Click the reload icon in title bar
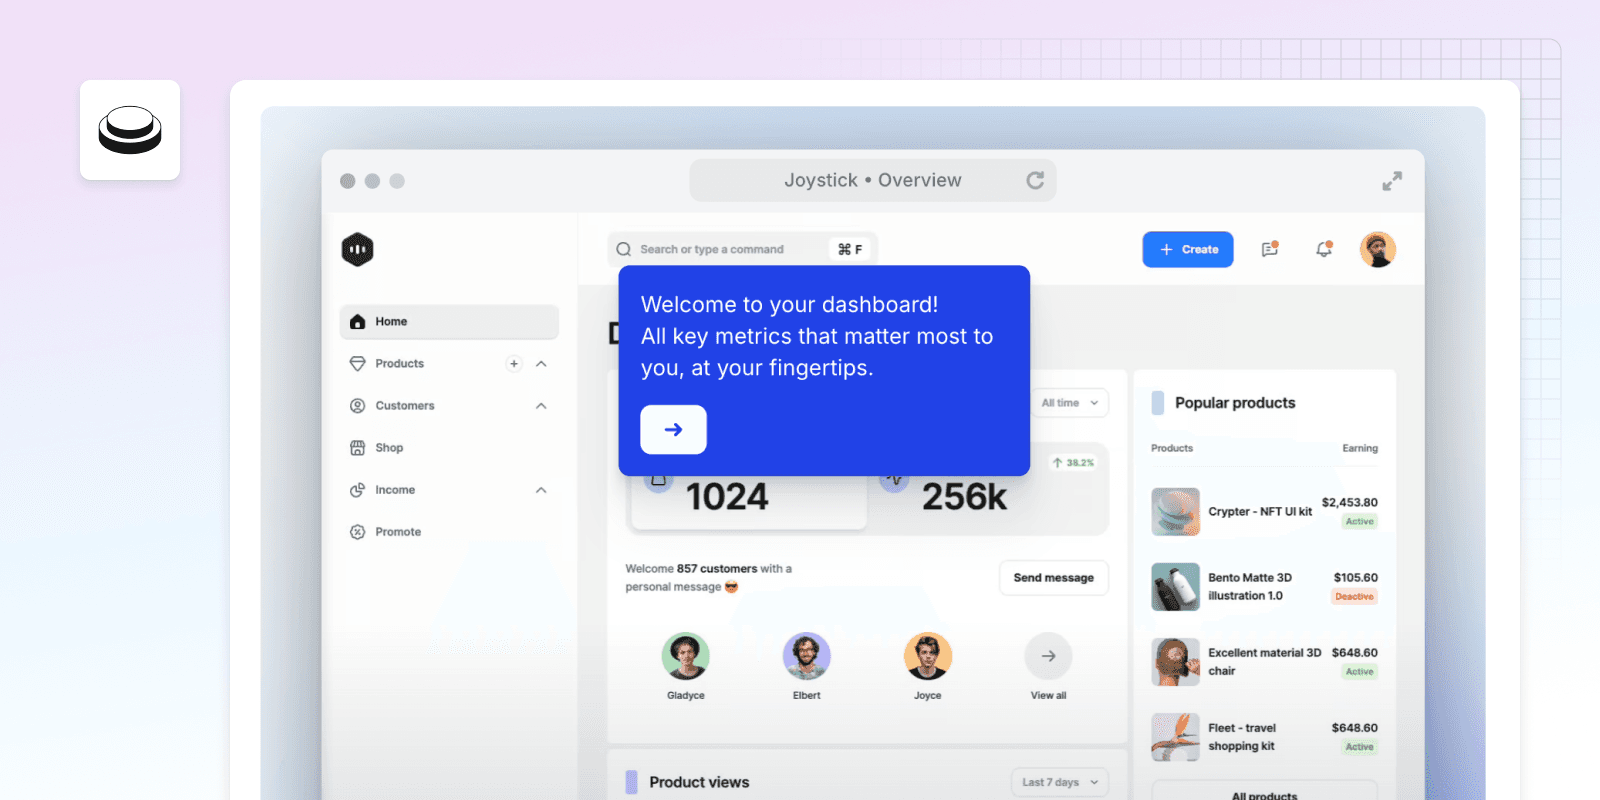1600x800 pixels. (1035, 180)
